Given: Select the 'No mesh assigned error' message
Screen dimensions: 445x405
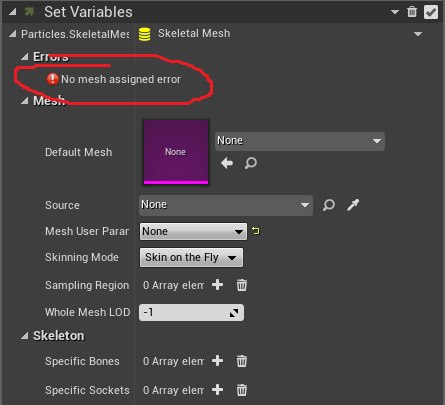Looking at the screenshot, I should pyautogui.click(x=121, y=79).
